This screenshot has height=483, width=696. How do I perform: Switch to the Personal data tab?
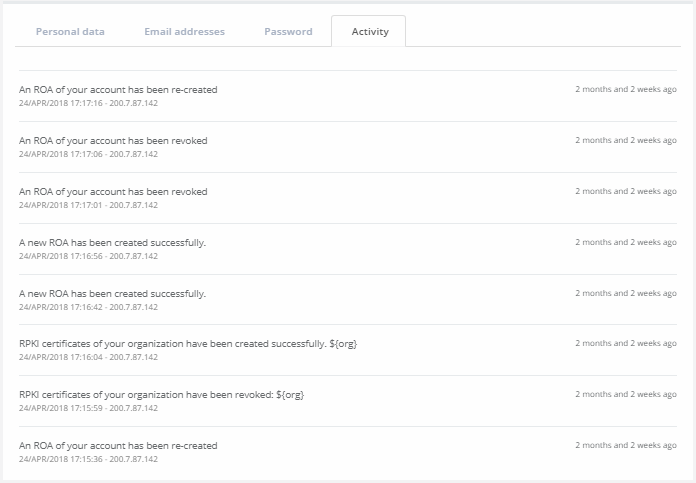[x=70, y=31]
